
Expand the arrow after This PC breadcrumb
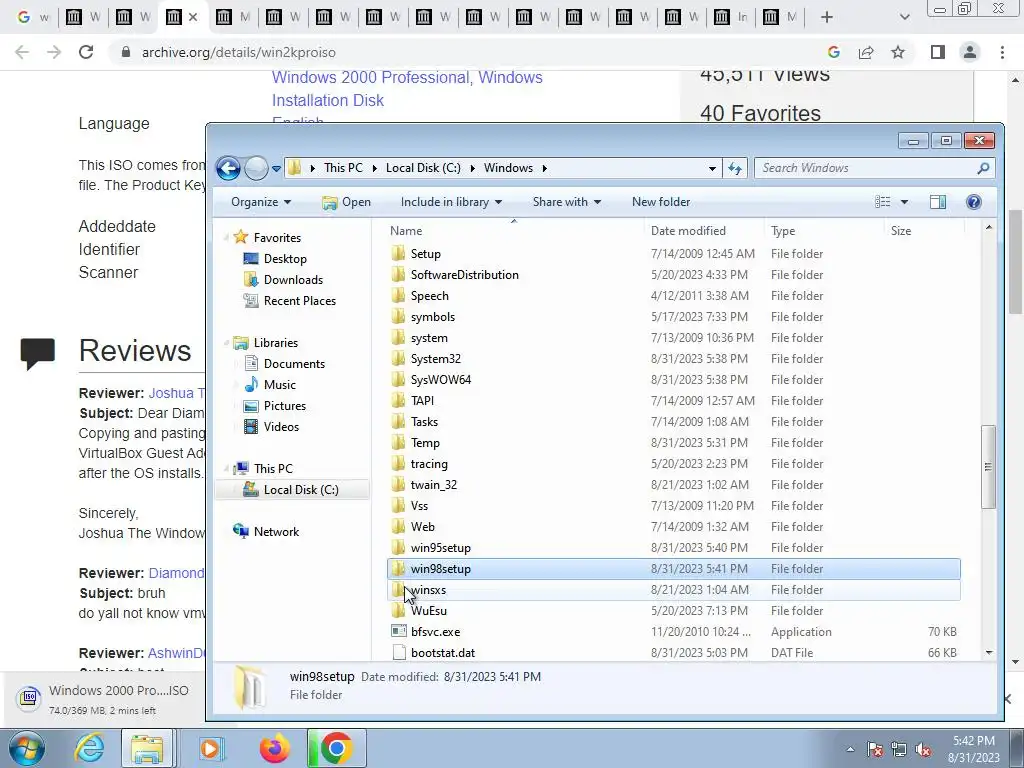point(375,168)
